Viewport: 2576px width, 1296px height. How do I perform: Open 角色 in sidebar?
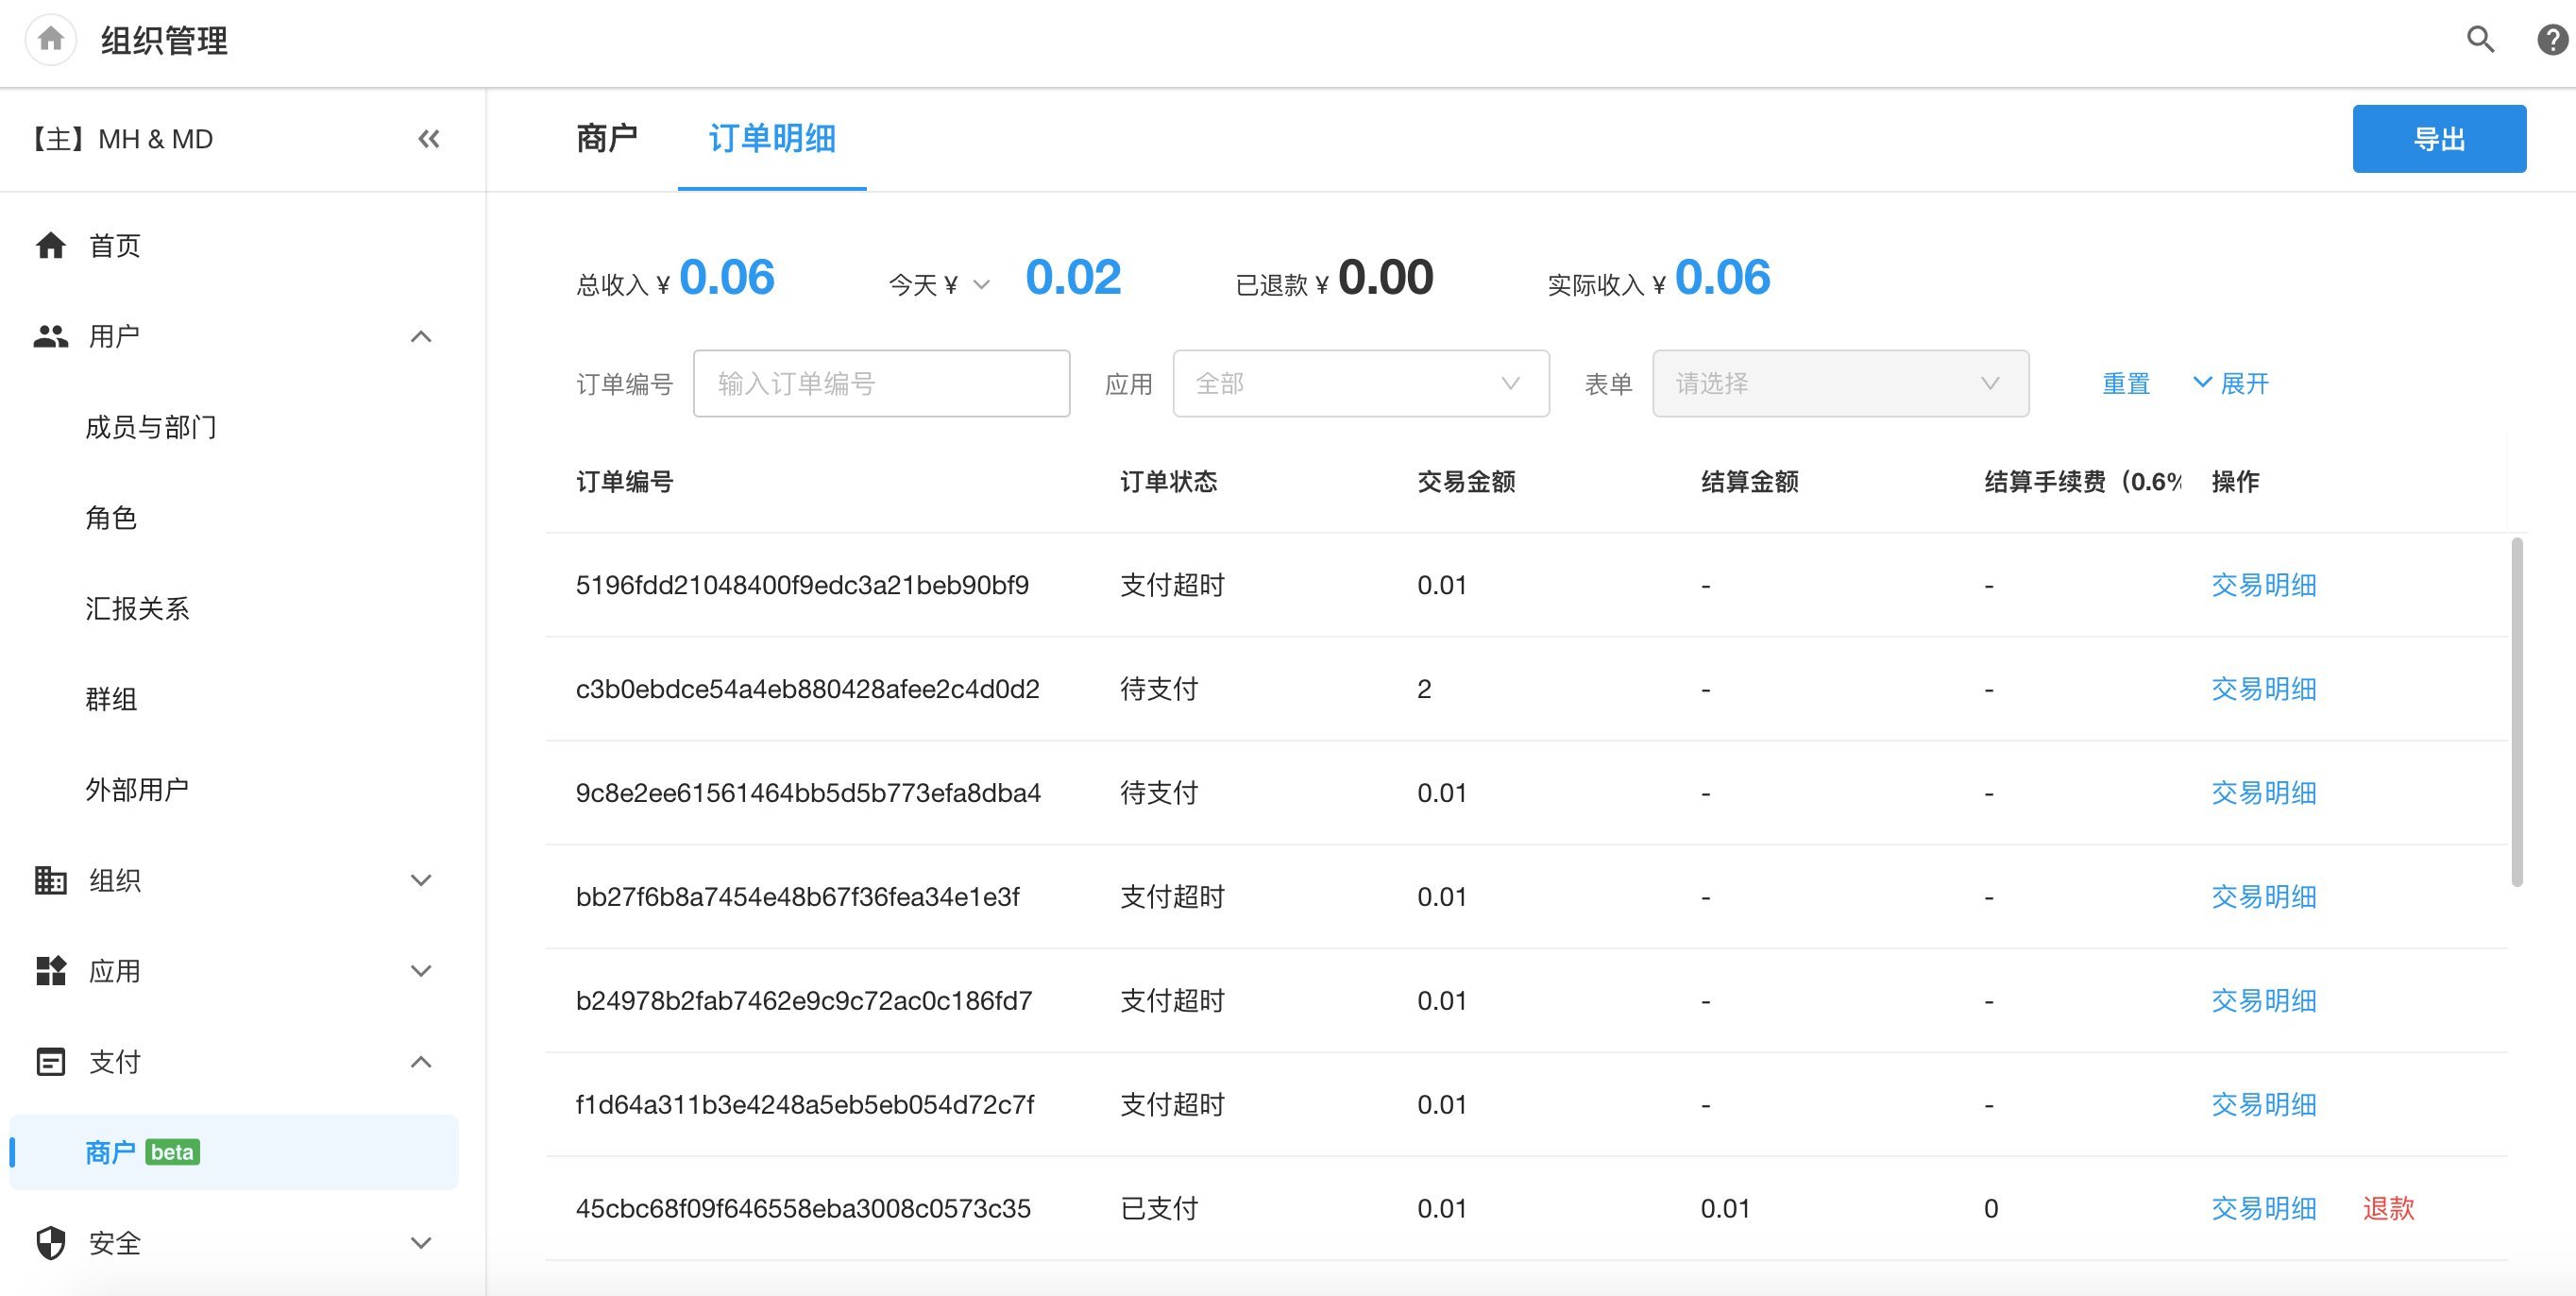pyautogui.click(x=111, y=518)
